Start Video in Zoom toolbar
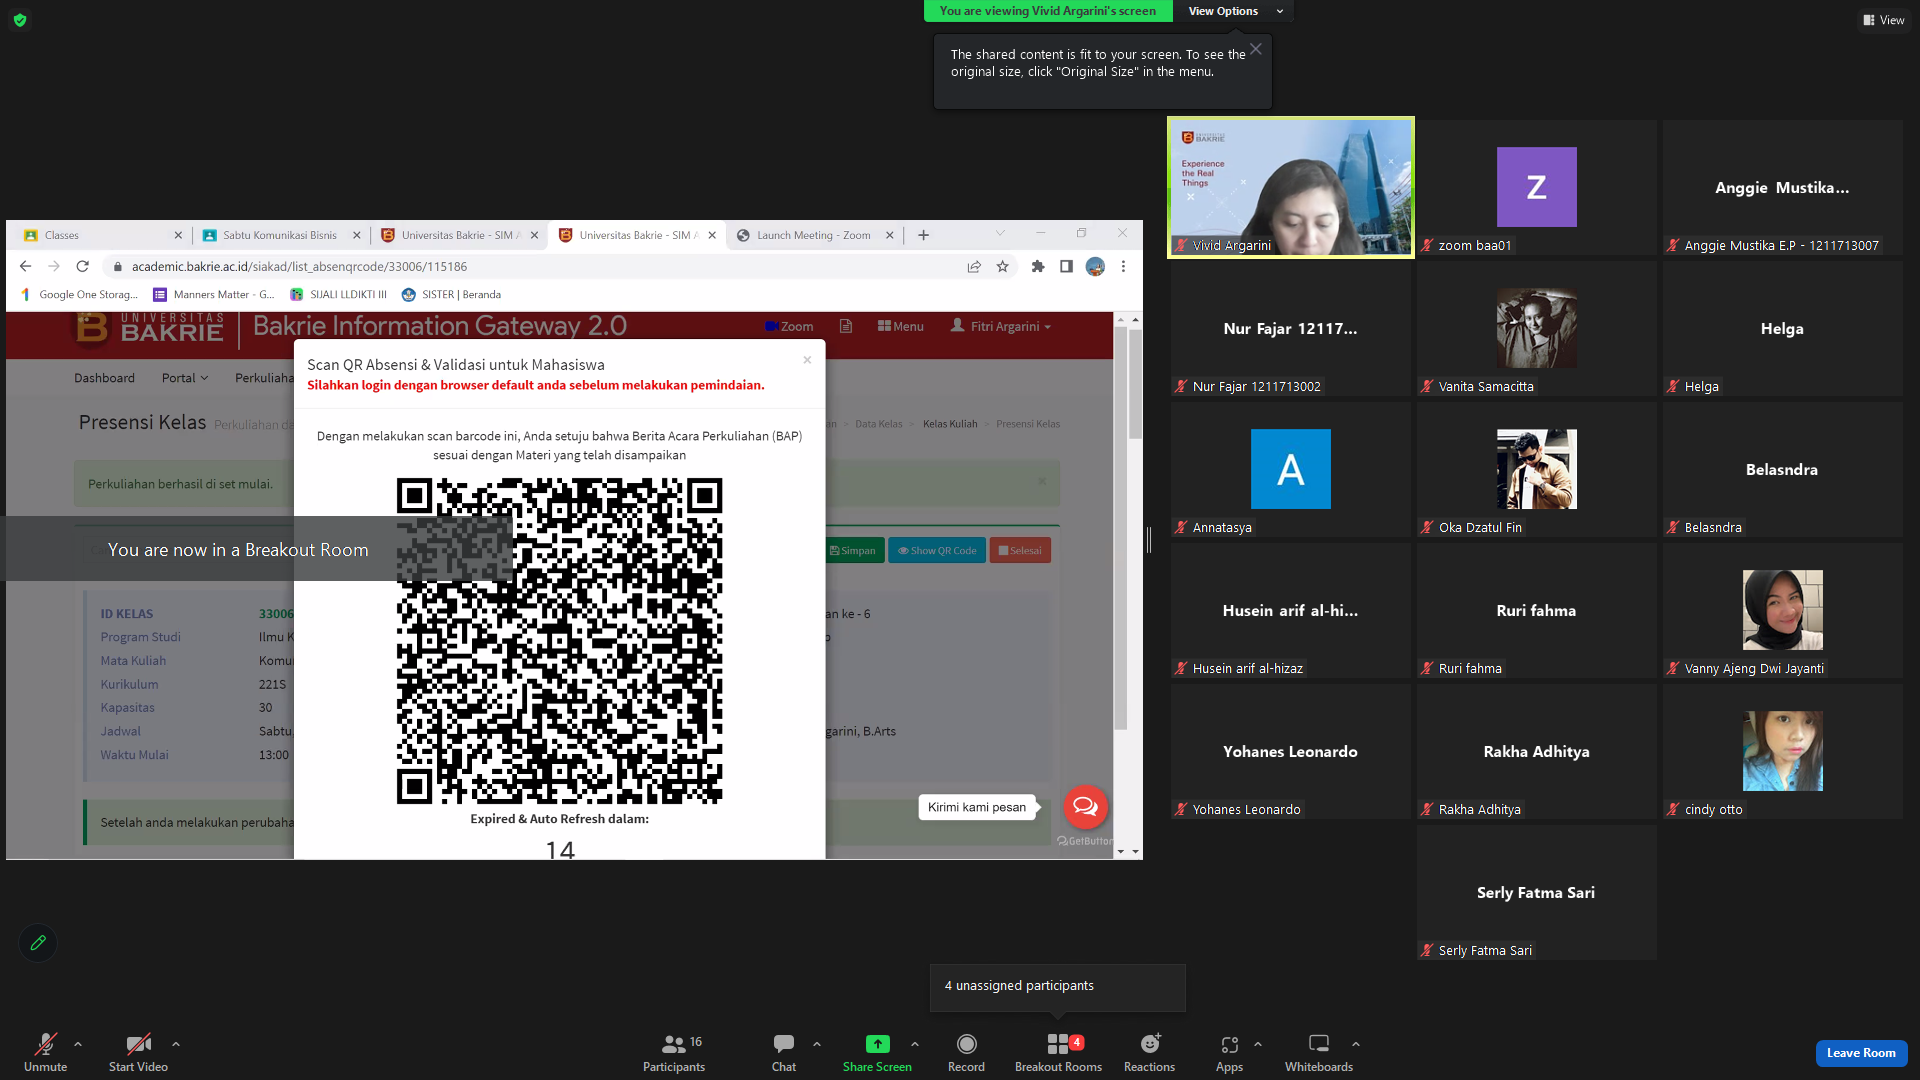1920x1080 pixels. click(138, 1052)
